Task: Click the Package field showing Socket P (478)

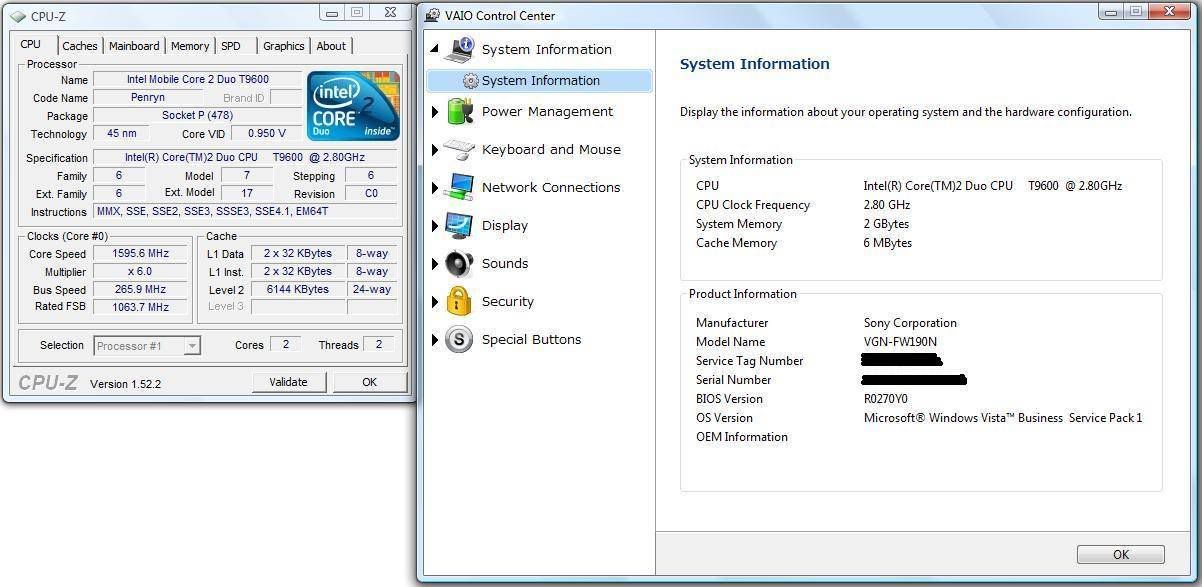Action: [197, 116]
